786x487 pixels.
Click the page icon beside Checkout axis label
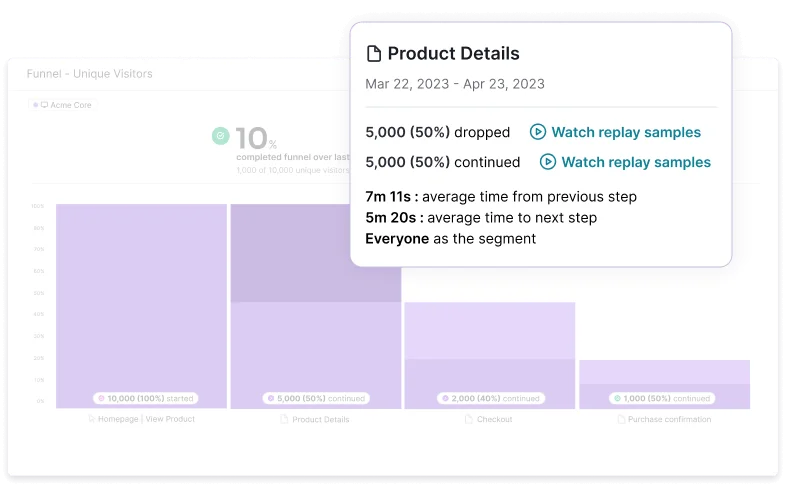click(469, 420)
